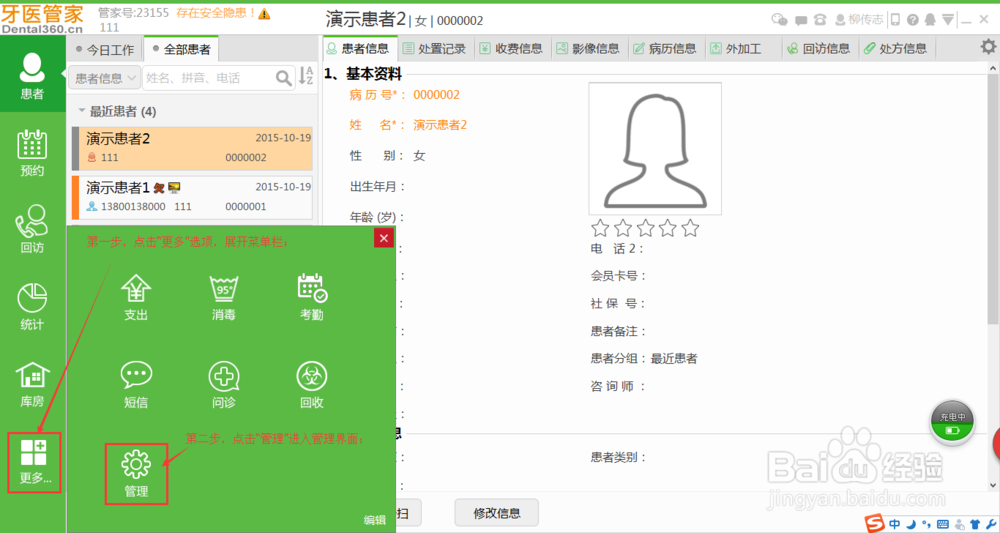Open the 管理 management gear item
Viewport: 1000px width, 533px height.
pyautogui.click(x=136, y=474)
